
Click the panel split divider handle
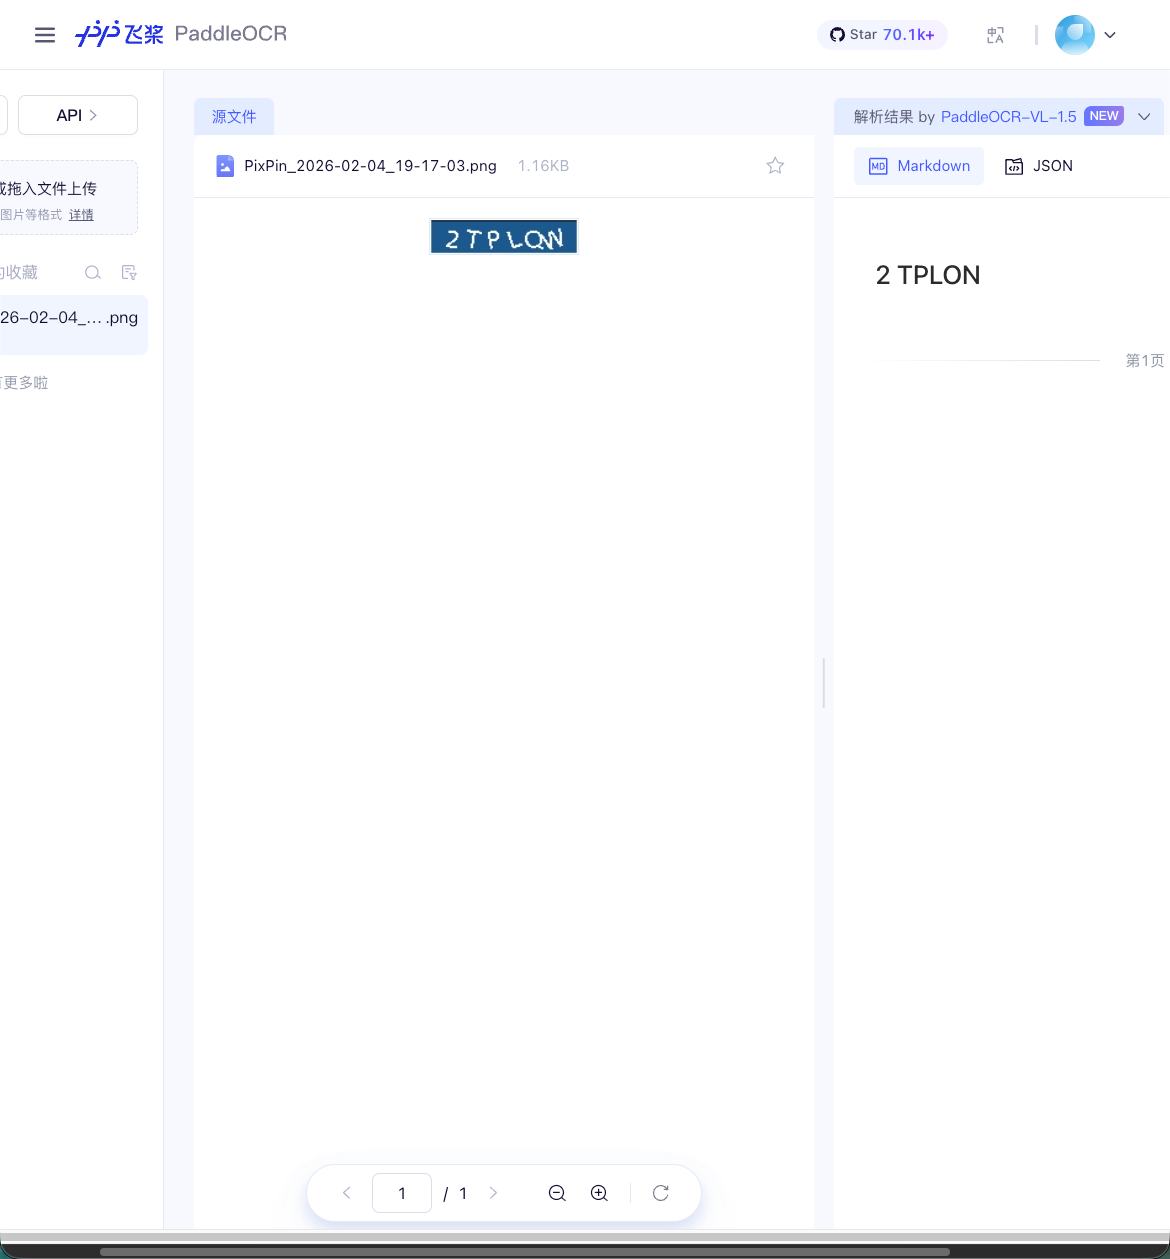[823, 683]
